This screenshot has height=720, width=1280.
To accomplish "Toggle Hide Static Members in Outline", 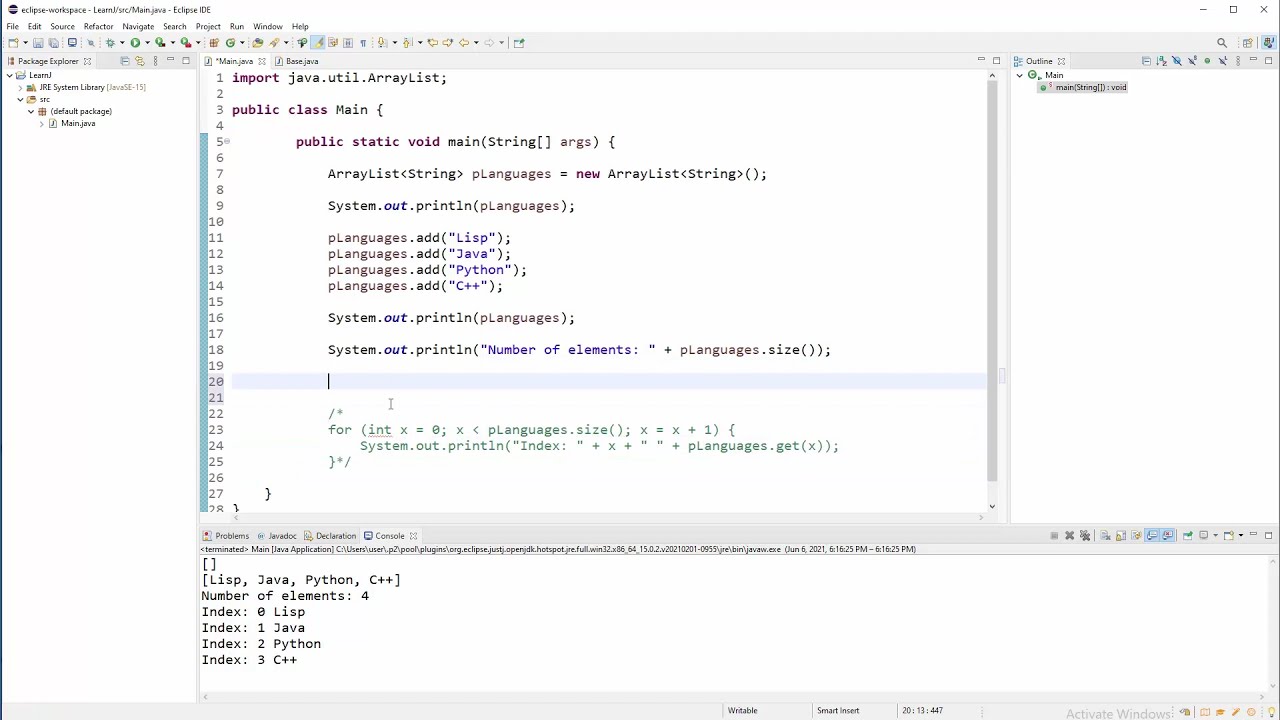I will [1193, 61].
